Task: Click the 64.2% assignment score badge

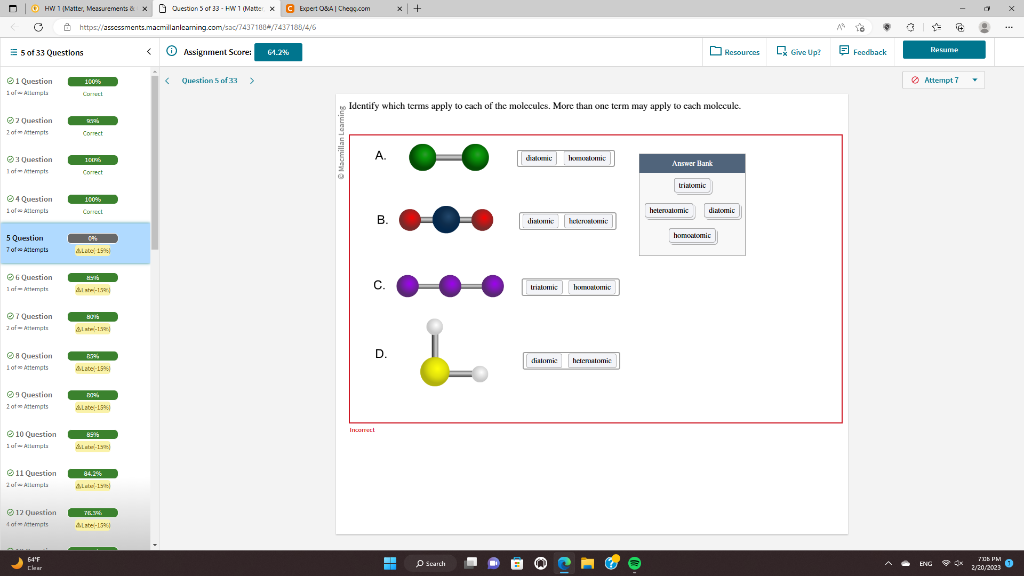Action: pos(278,52)
